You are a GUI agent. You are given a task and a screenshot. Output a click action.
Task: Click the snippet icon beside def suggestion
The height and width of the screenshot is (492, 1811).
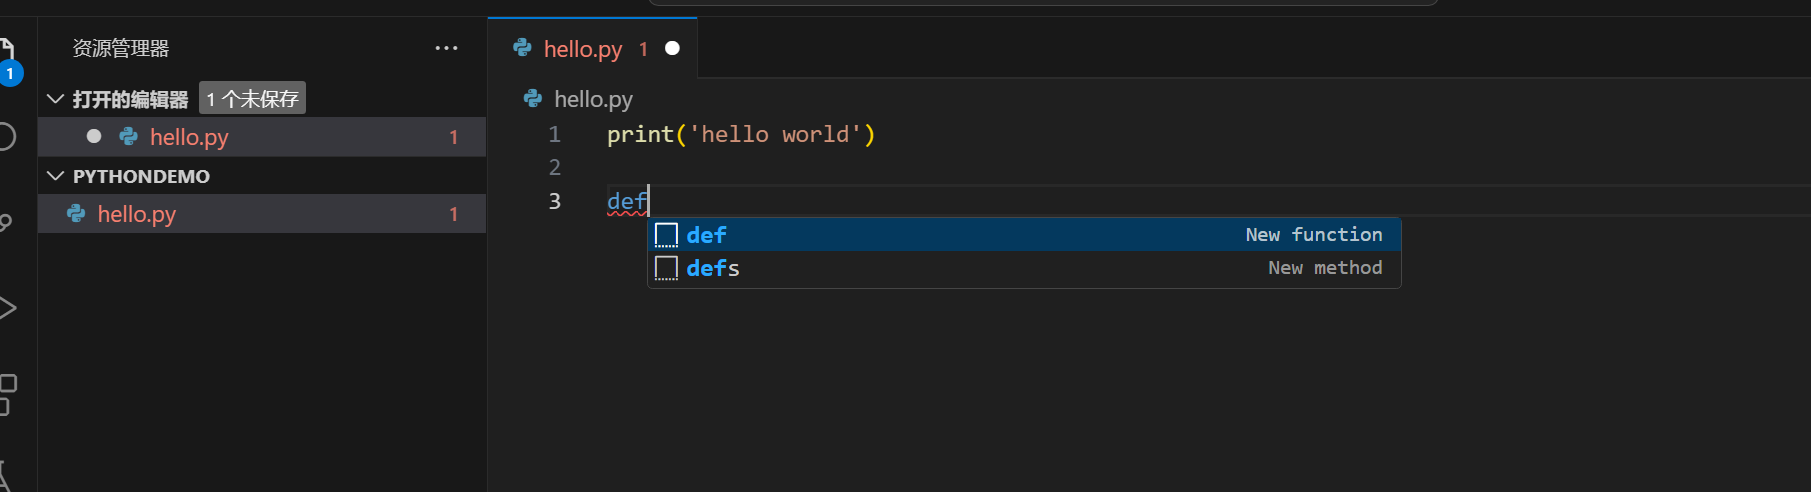click(x=666, y=235)
